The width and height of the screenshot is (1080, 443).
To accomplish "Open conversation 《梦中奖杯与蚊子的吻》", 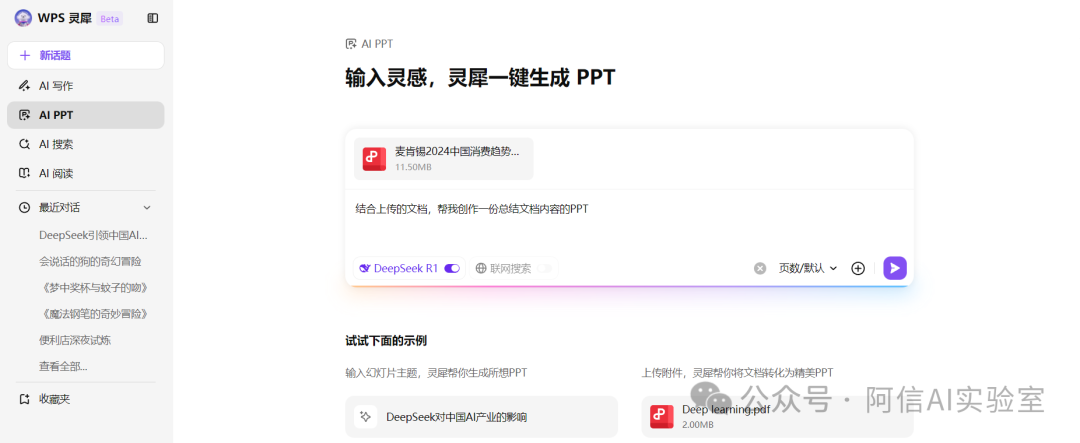I will tap(94, 287).
